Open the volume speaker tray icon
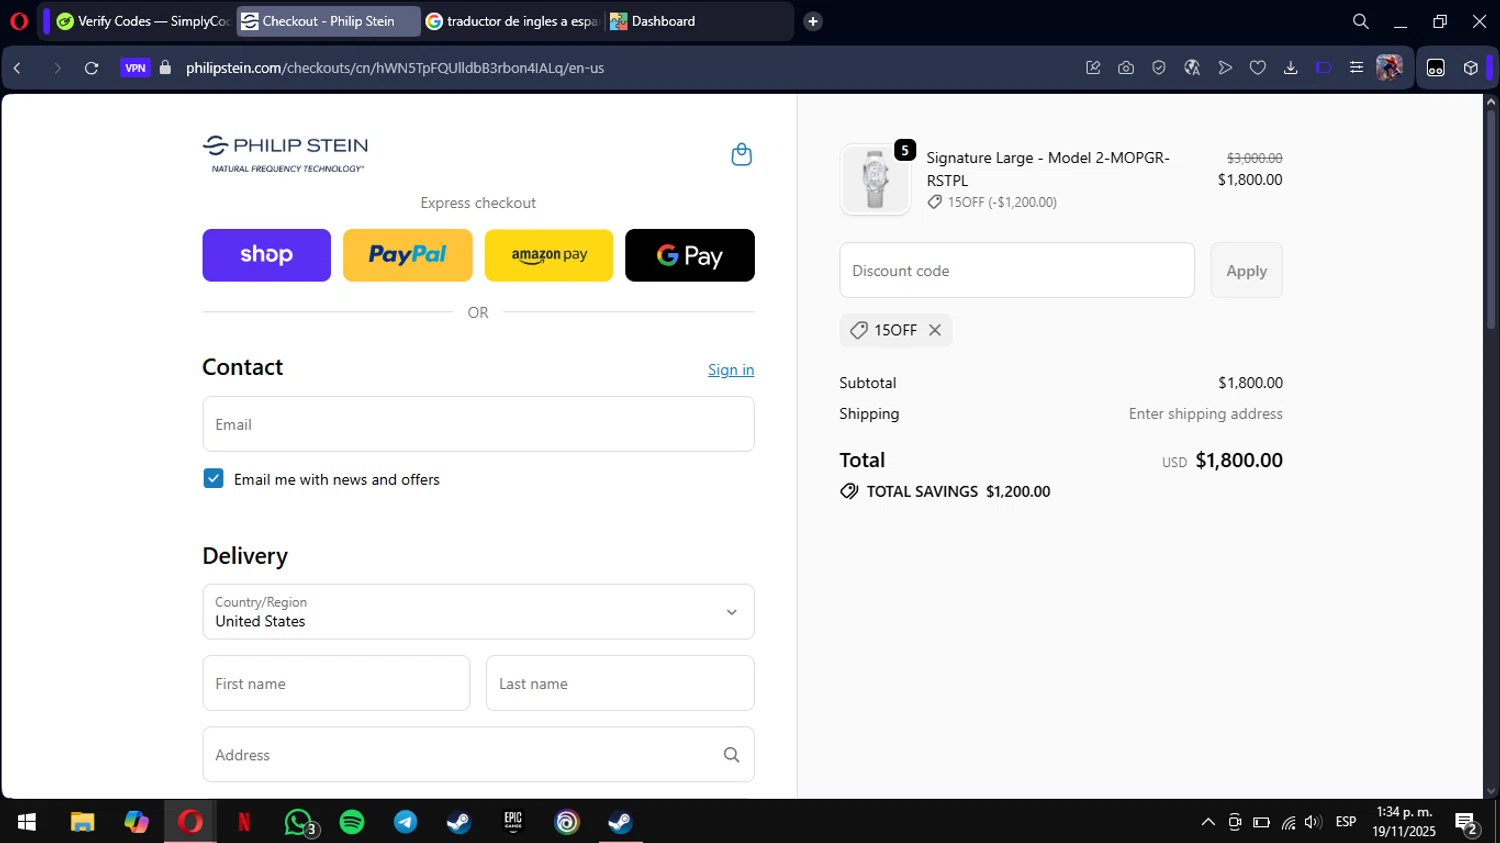1500x843 pixels. point(1313,822)
